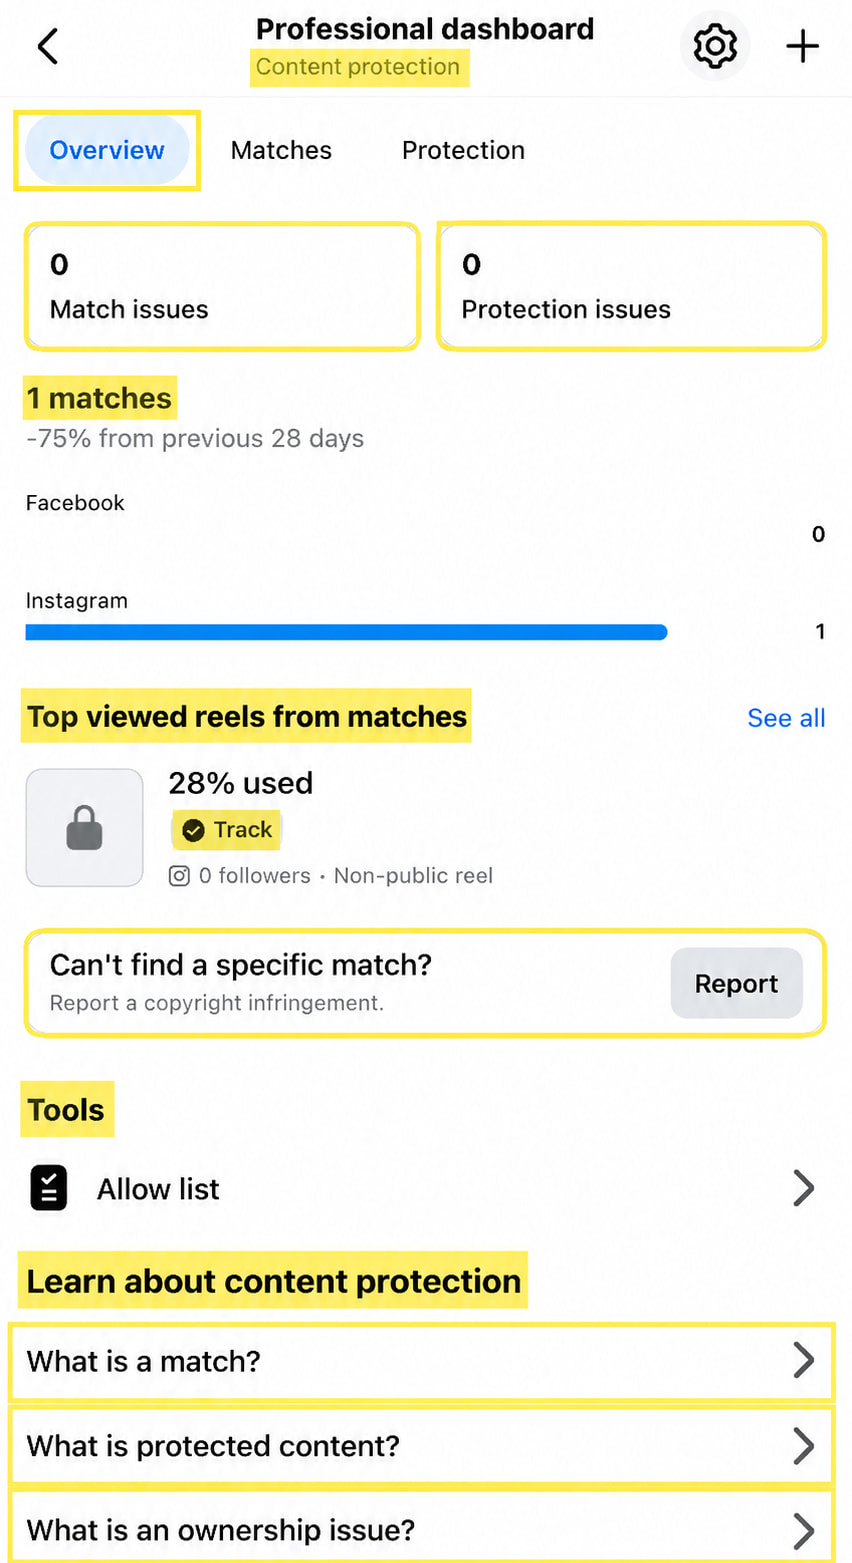The height and width of the screenshot is (1563, 852).
Task: Expand "What is protected content?" arrow
Action: 804,1446
